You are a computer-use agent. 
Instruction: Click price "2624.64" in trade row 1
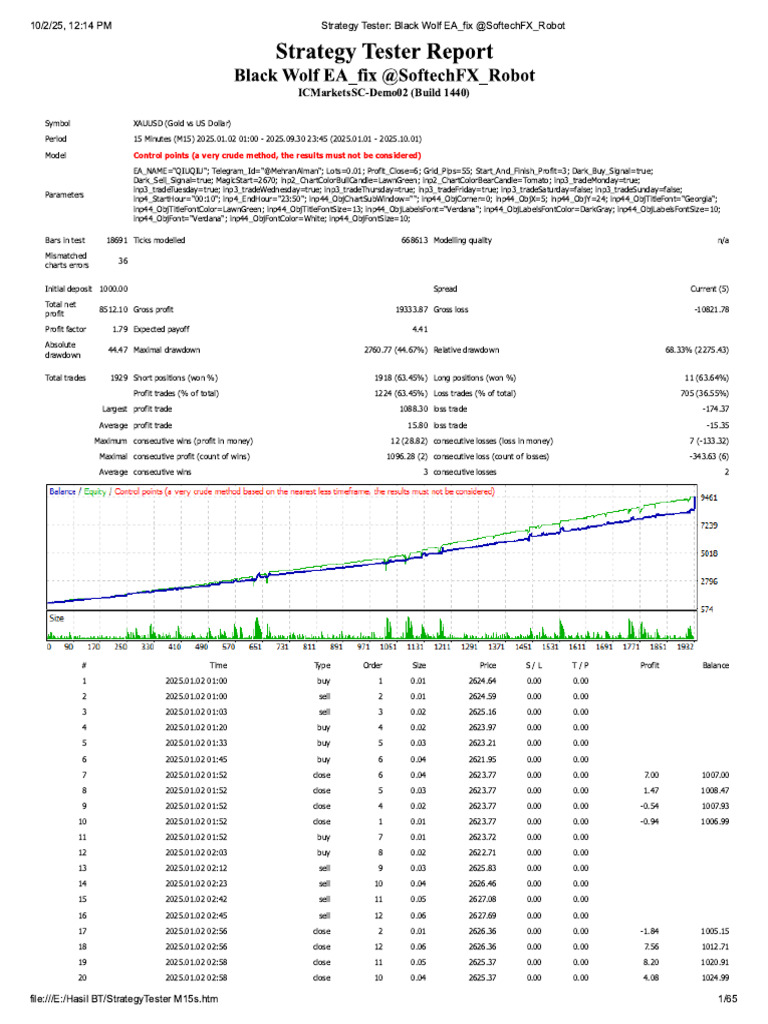482,681
